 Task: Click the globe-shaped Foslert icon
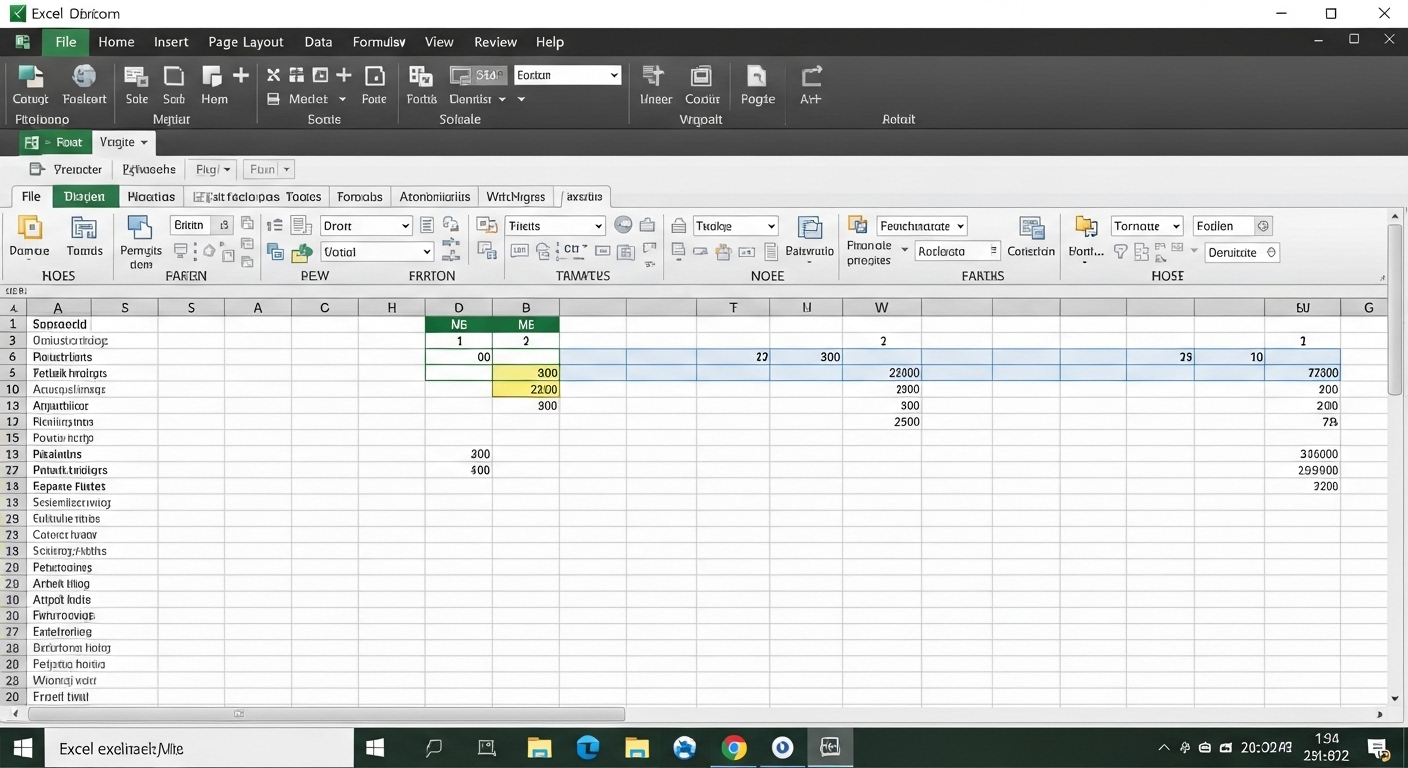(x=84, y=85)
